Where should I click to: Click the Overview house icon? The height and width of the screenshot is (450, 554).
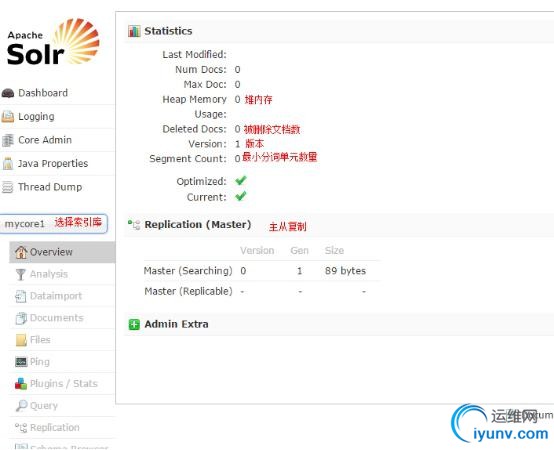coord(21,252)
